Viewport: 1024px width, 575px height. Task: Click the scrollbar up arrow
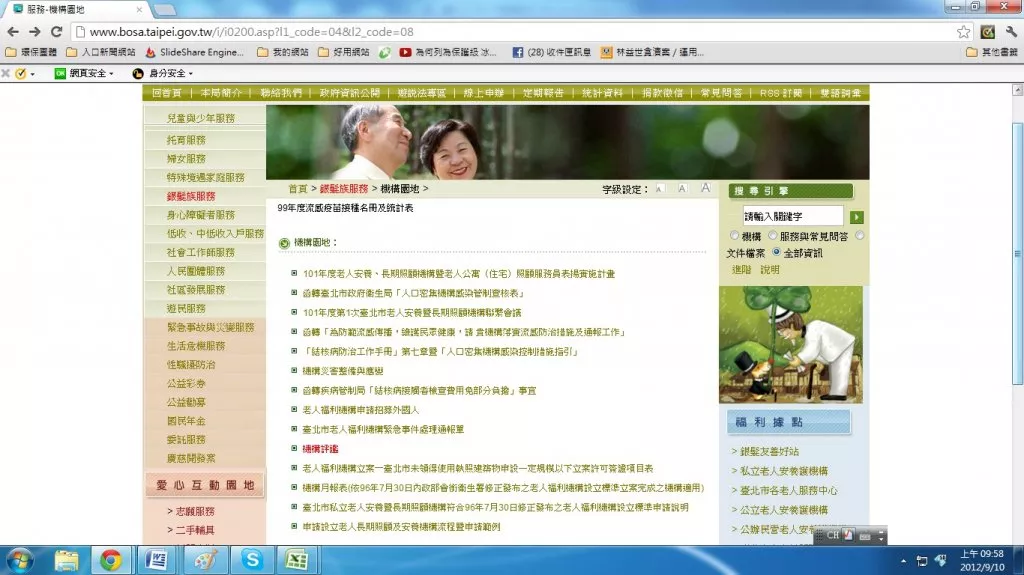coord(1017,90)
